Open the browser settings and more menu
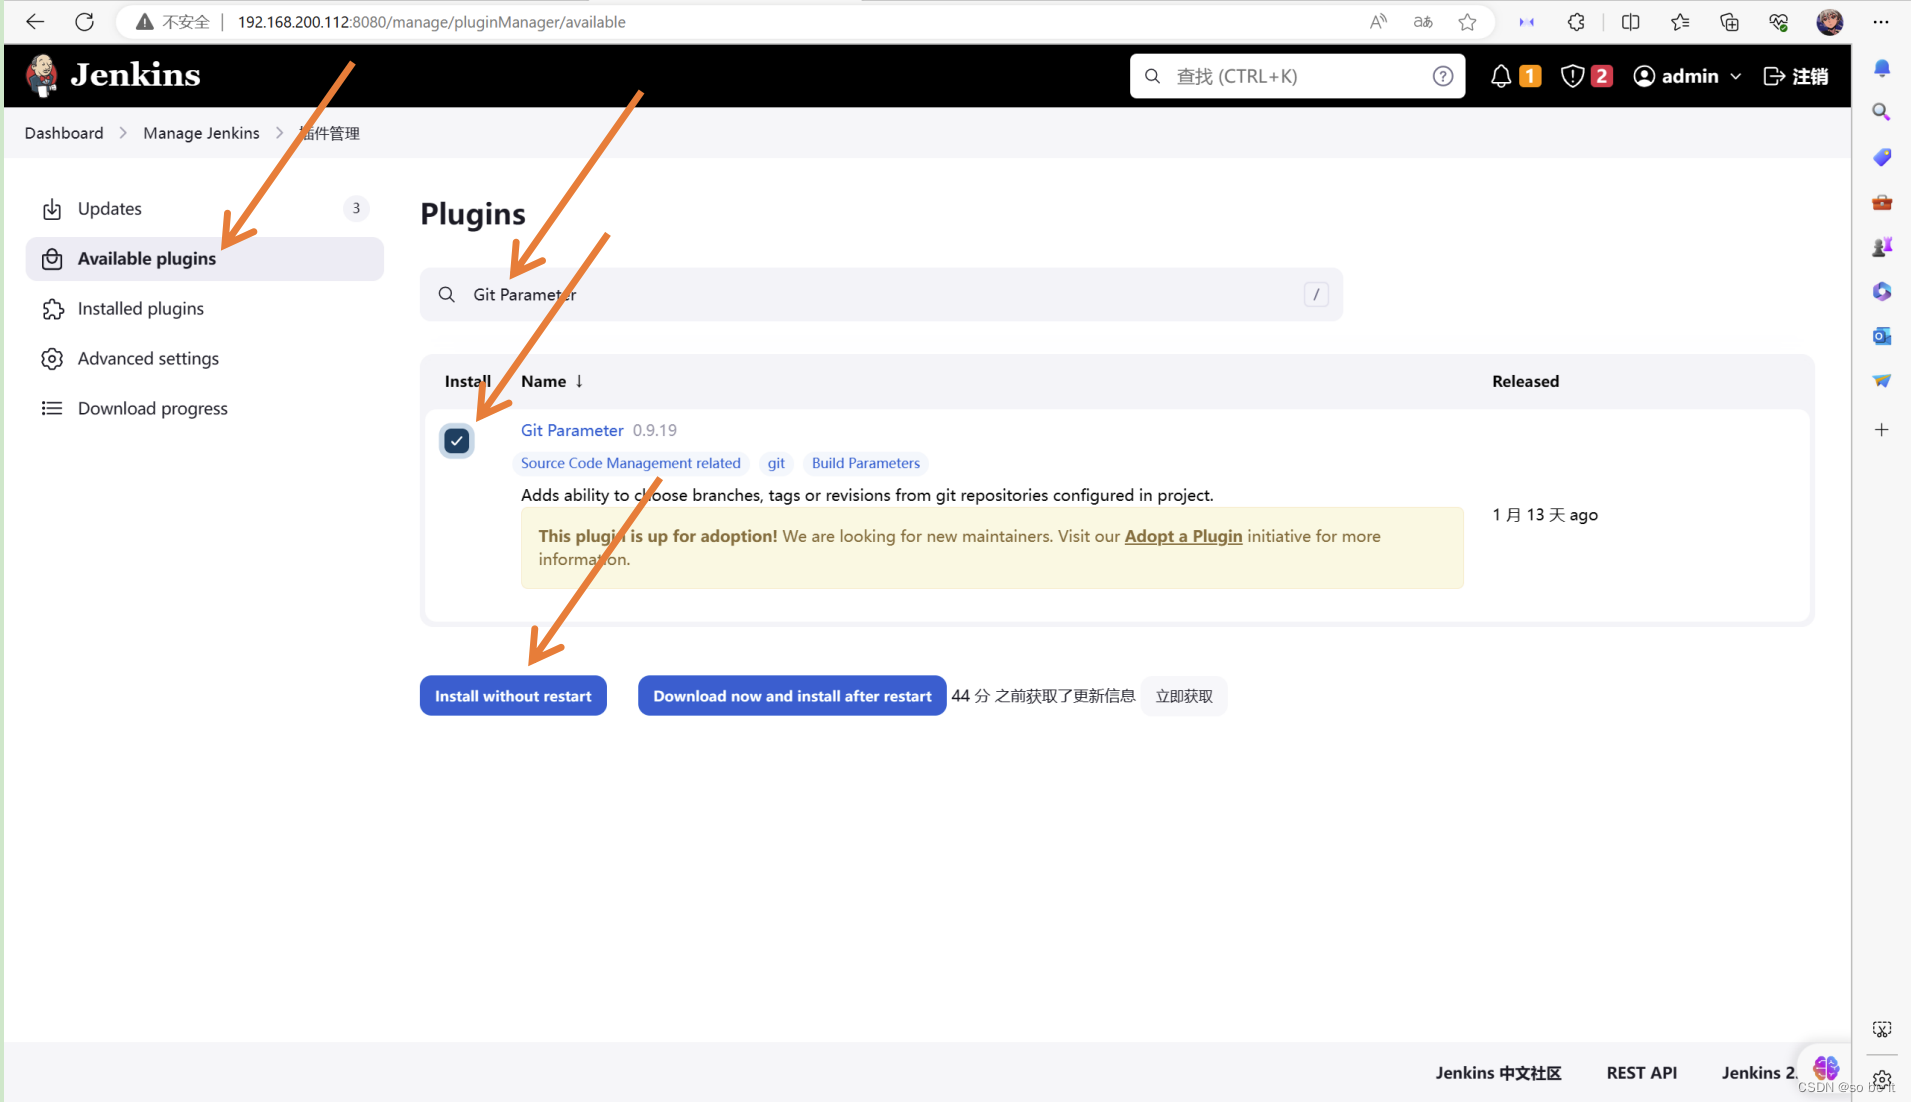This screenshot has height=1102, width=1911. [1880, 21]
